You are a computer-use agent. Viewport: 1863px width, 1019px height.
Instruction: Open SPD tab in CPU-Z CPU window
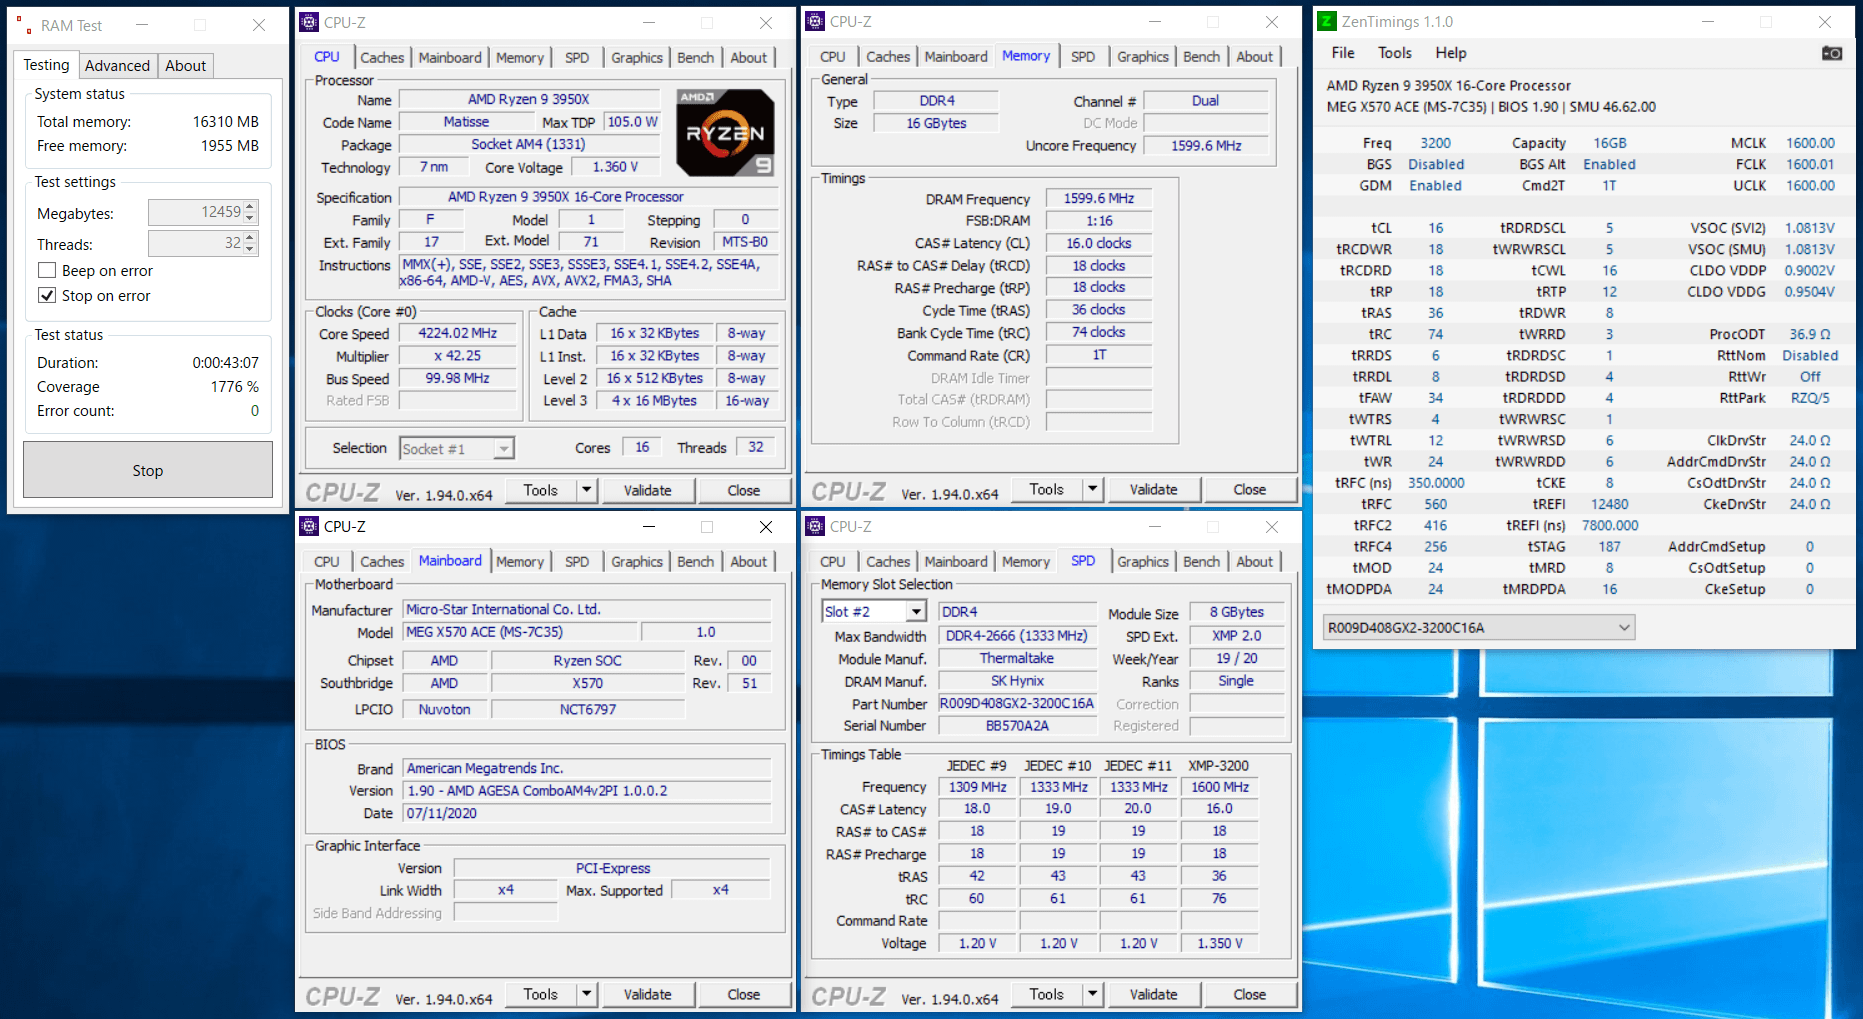(577, 58)
